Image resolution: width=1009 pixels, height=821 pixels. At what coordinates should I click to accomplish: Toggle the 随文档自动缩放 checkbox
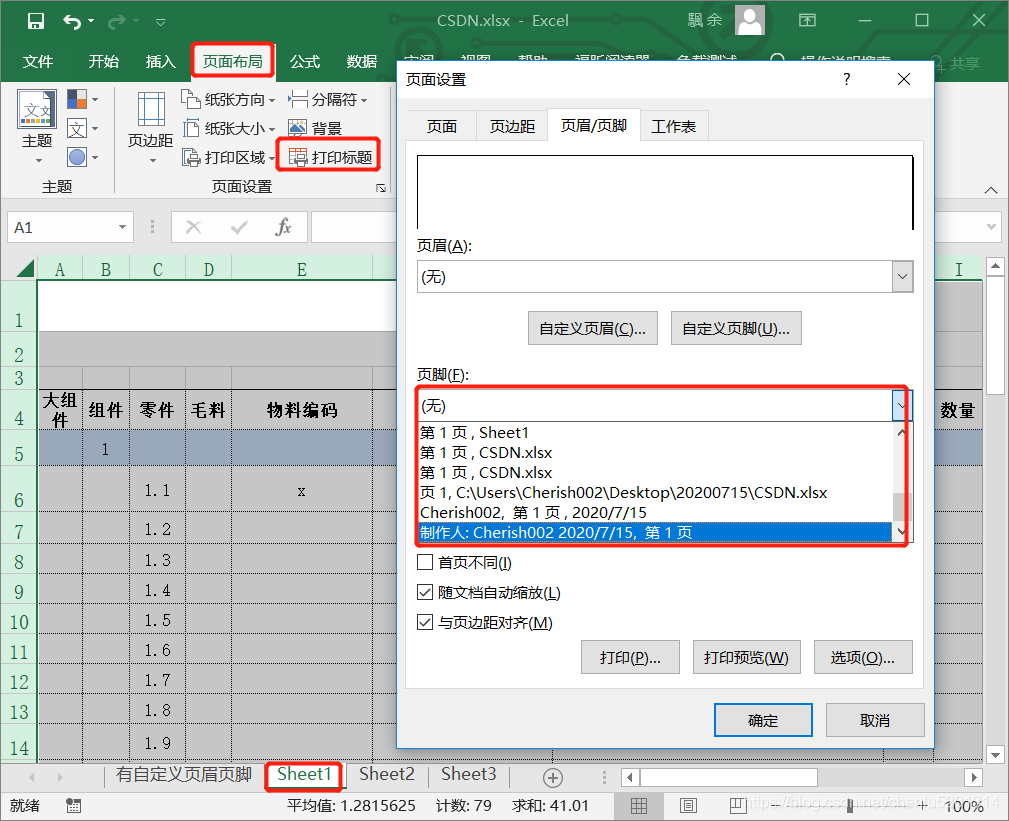pos(425,593)
